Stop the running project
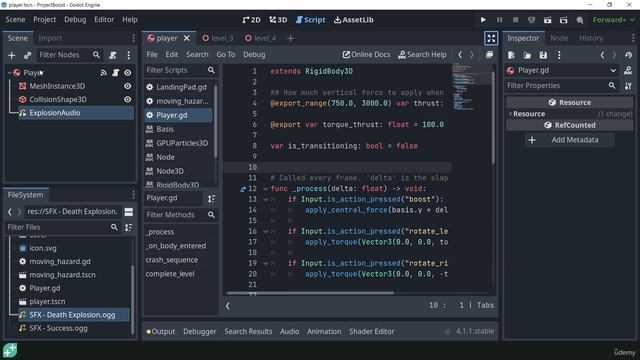This screenshot has width=640, height=360. (516, 20)
